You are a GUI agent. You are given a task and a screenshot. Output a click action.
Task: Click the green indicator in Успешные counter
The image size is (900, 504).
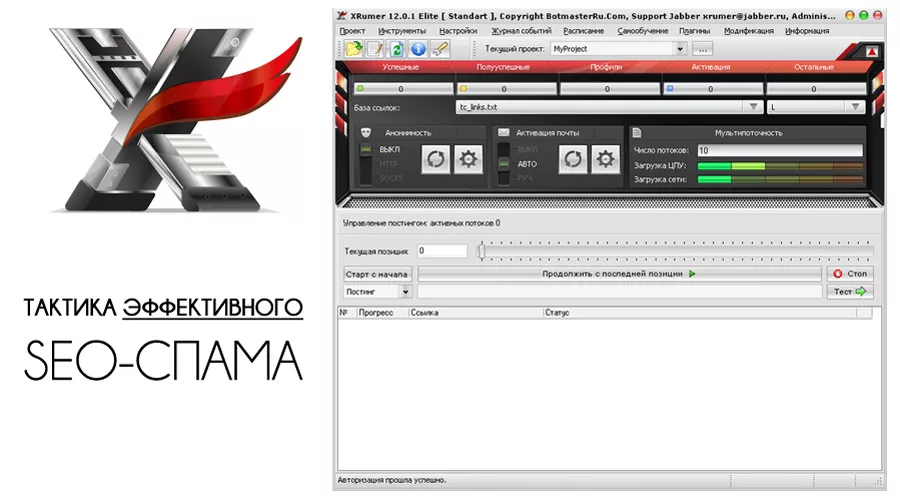click(360, 88)
